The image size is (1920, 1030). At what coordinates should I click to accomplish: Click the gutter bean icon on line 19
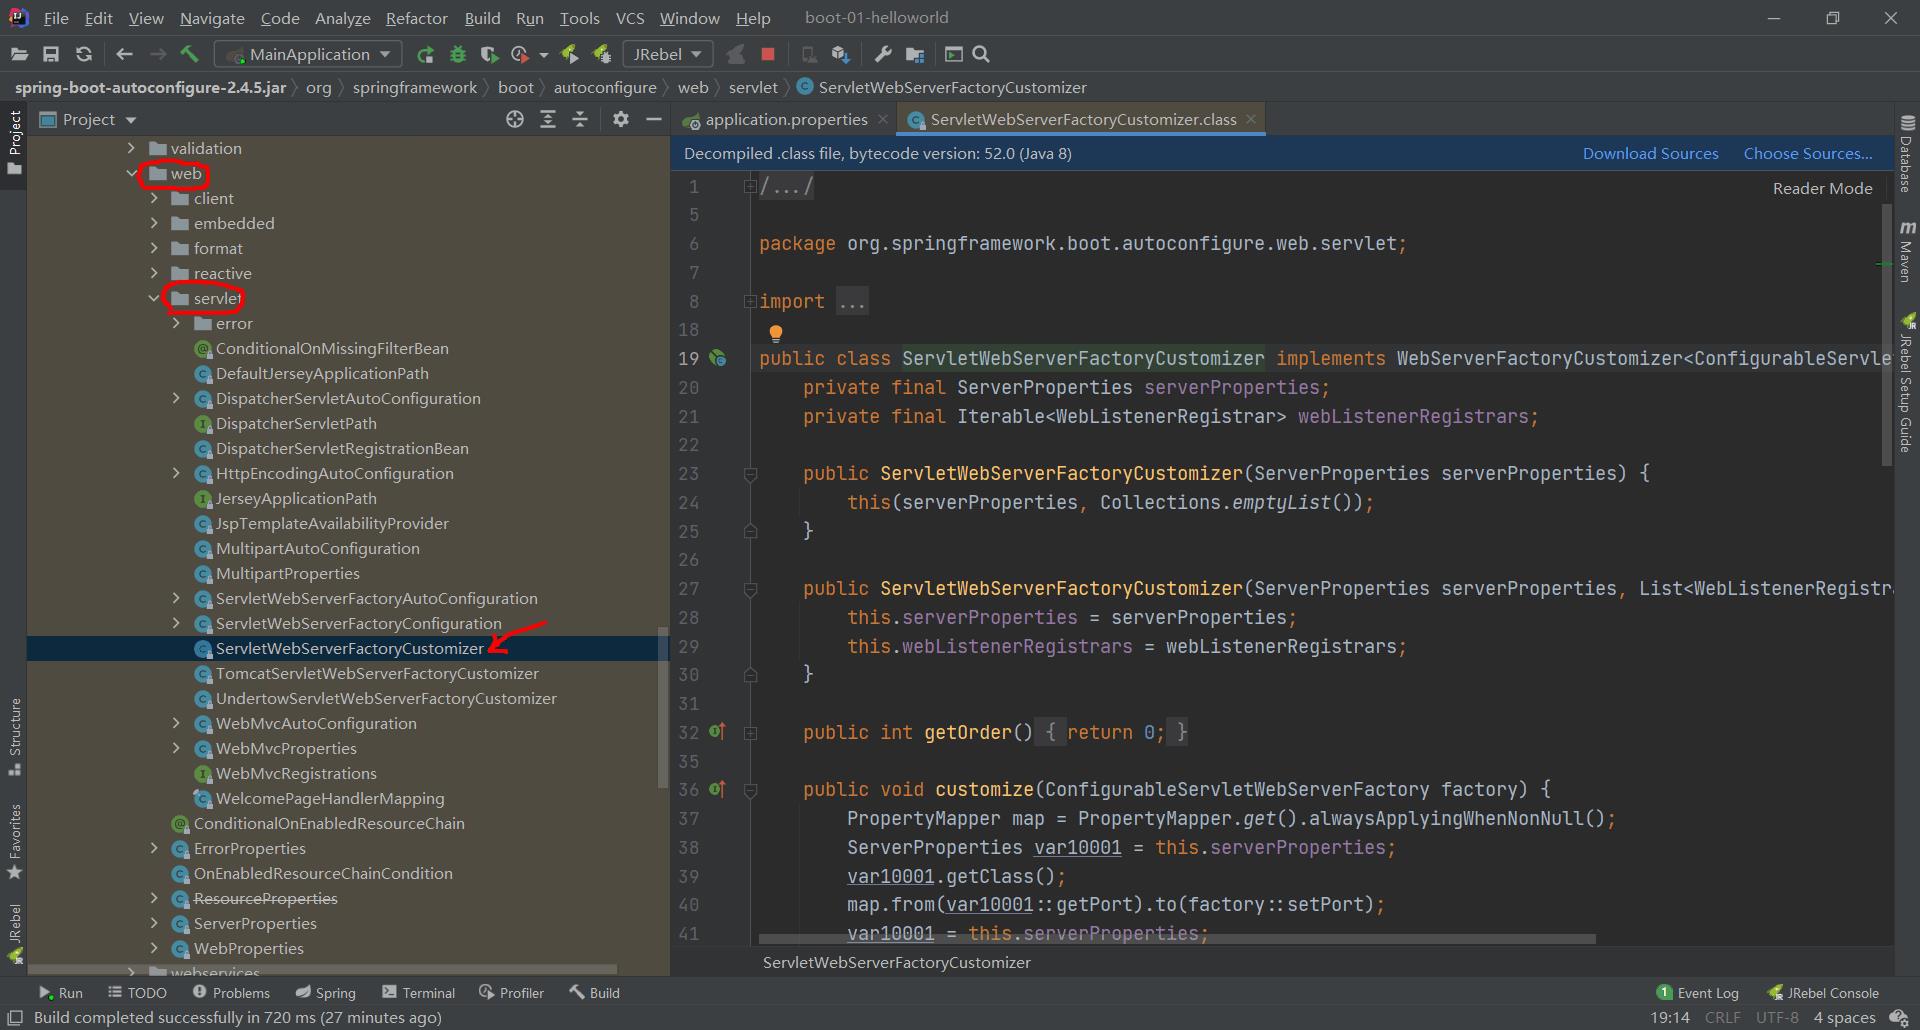(717, 358)
